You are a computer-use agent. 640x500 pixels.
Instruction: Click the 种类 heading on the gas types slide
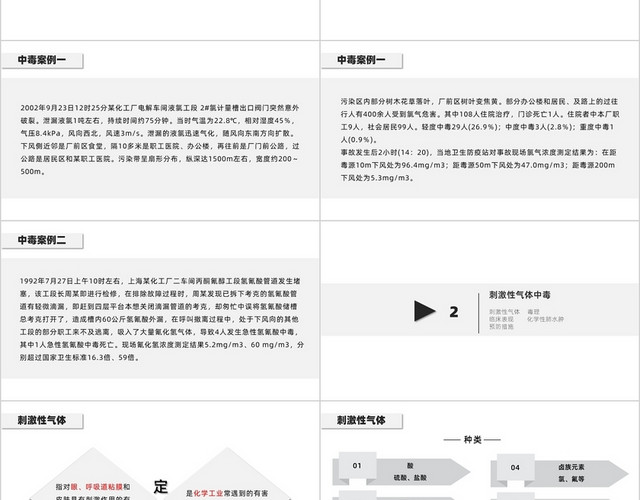pos(472,440)
